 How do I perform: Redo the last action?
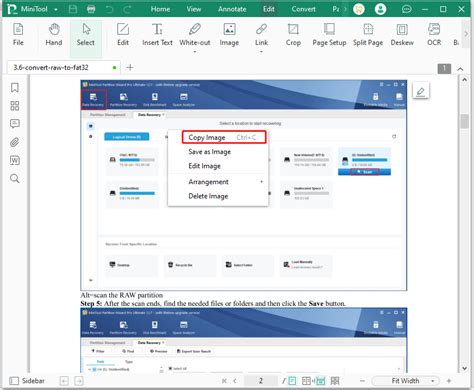click(127, 9)
